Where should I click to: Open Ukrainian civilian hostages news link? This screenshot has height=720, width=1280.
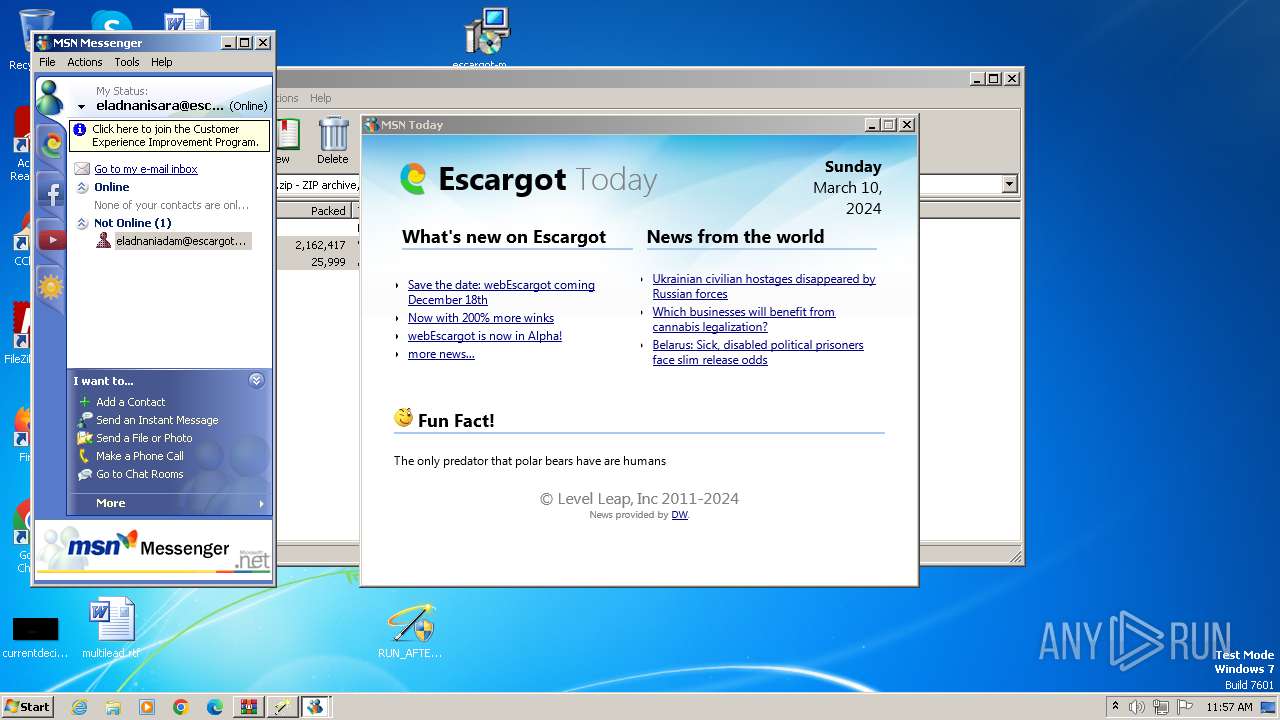click(x=764, y=286)
